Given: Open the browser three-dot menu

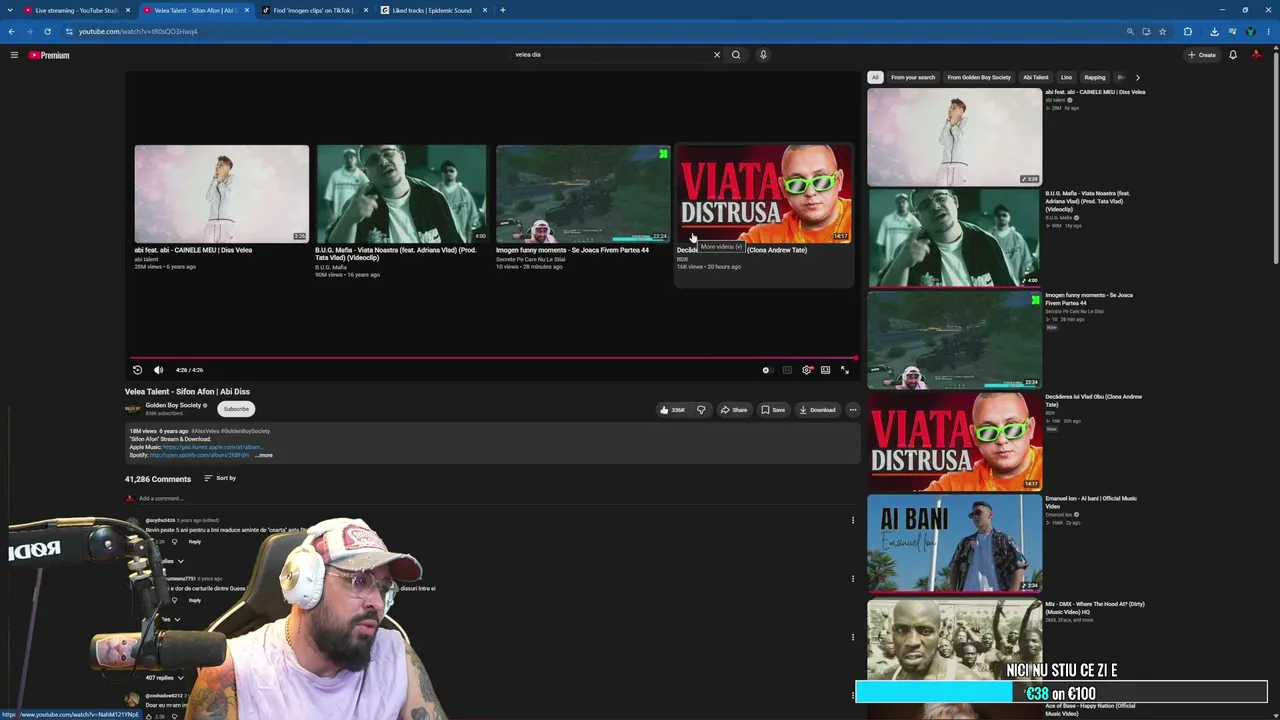Looking at the screenshot, I should [x=1270, y=31].
